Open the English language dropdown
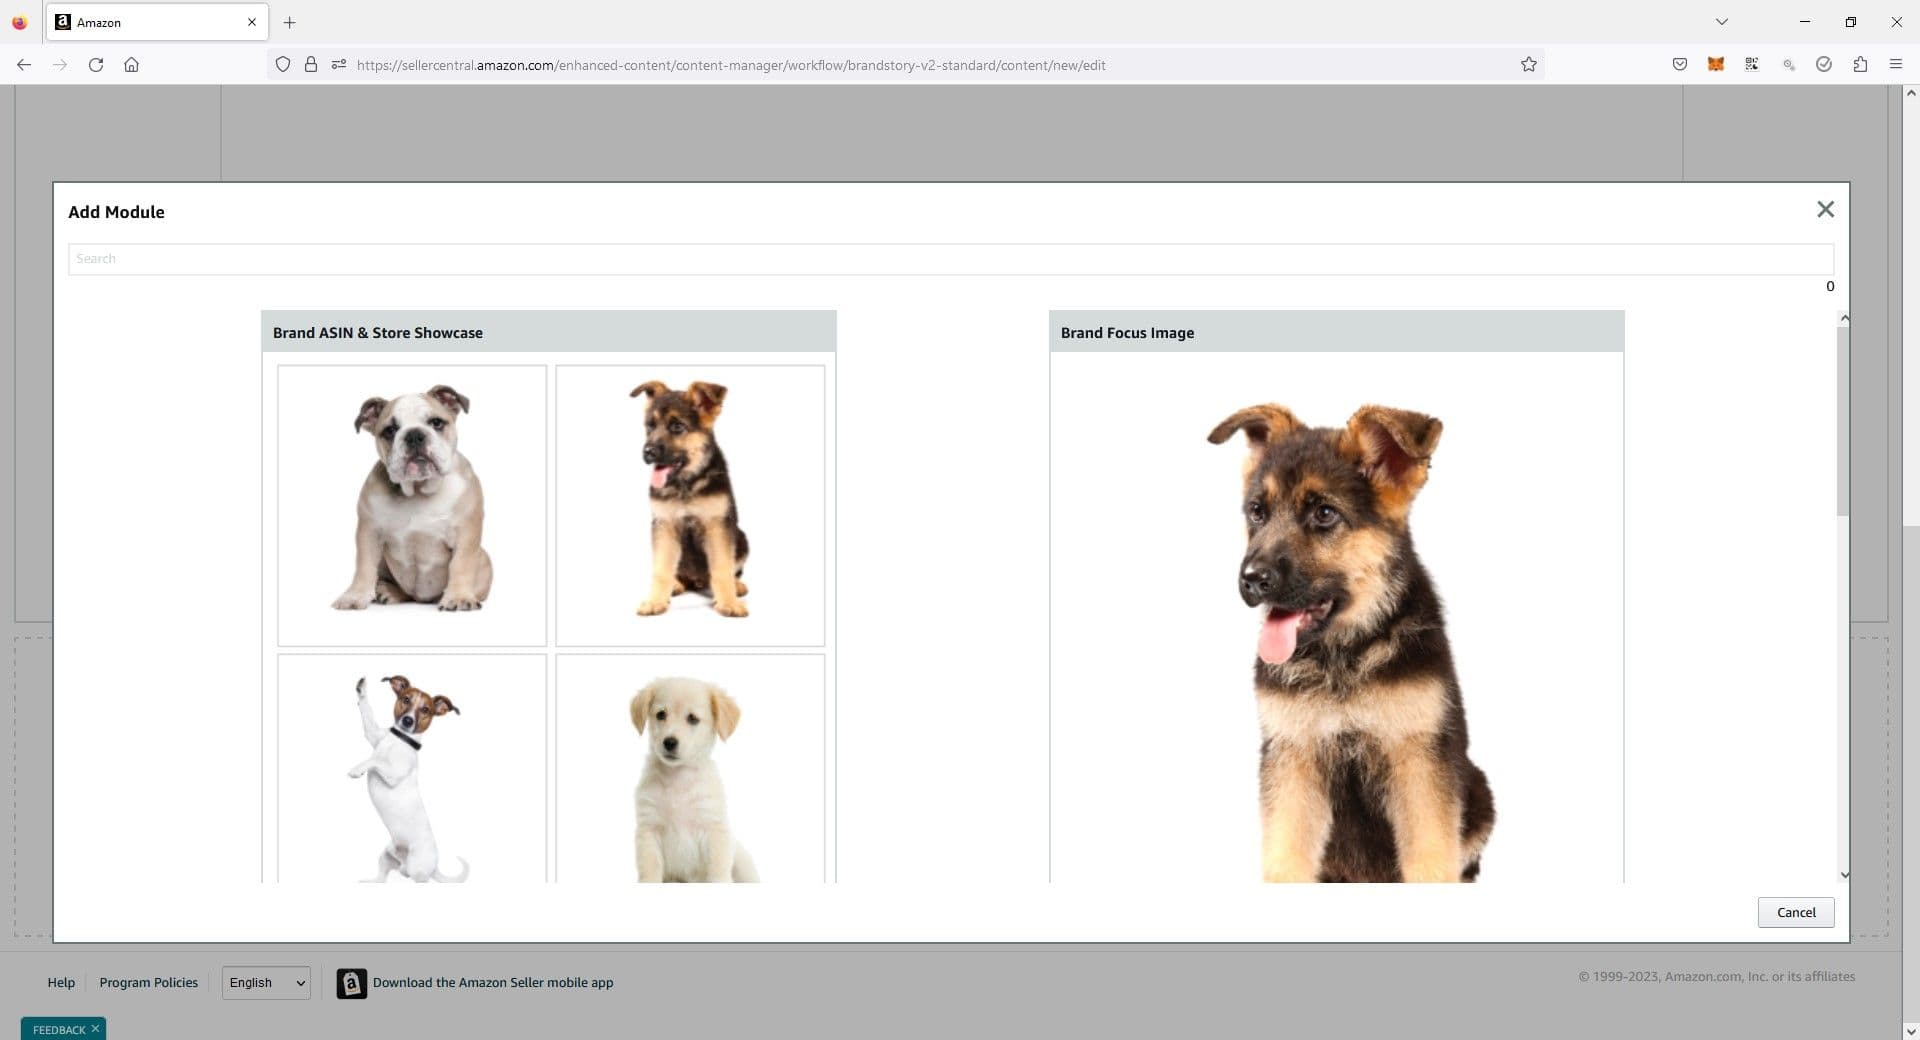 [266, 983]
